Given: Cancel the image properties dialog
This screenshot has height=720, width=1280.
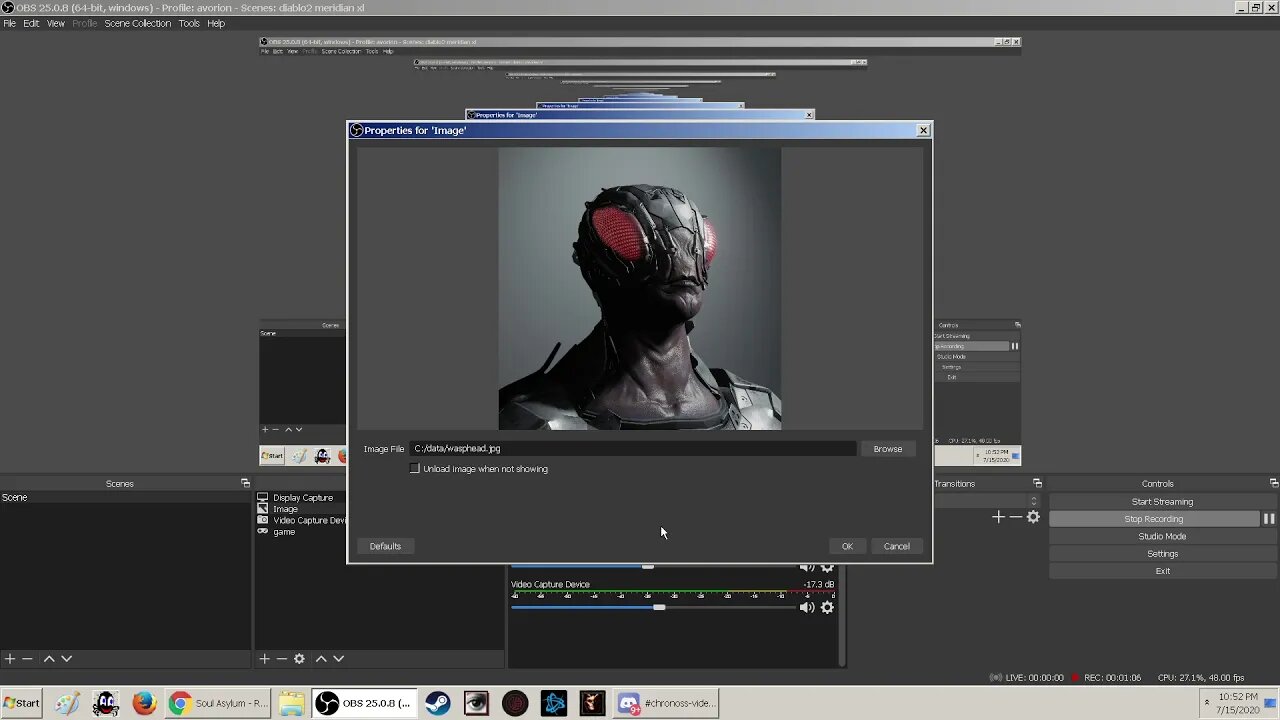Looking at the screenshot, I should pyautogui.click(x=896, y=546).
